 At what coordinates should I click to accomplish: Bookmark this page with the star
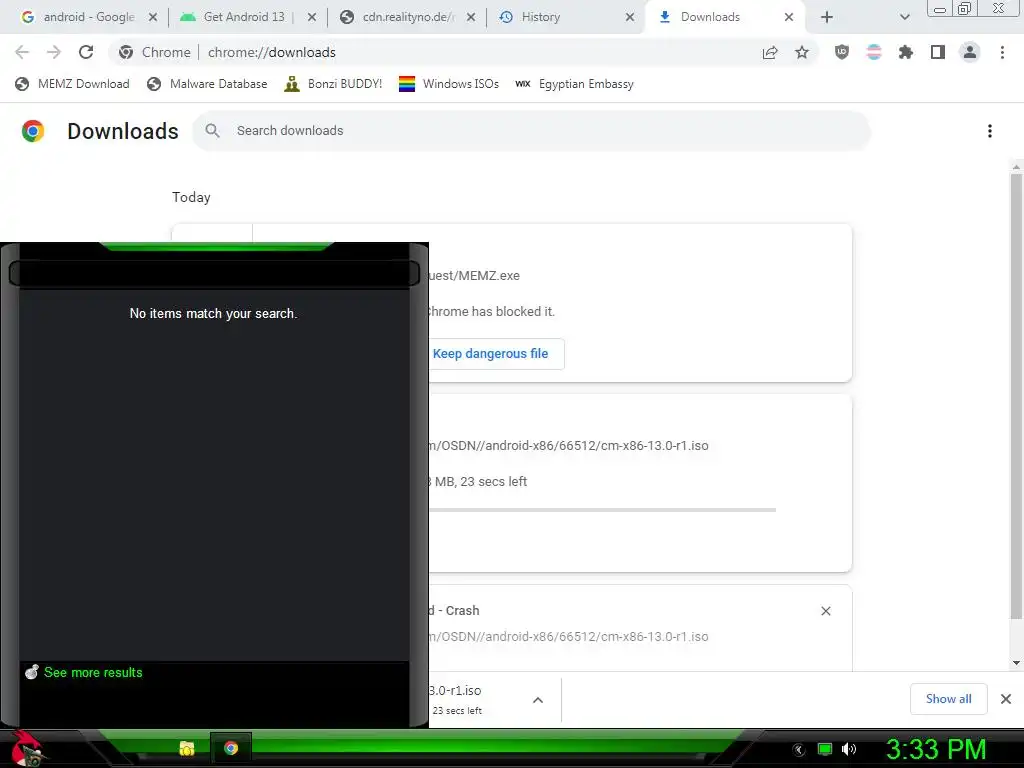tap(802, 52)
